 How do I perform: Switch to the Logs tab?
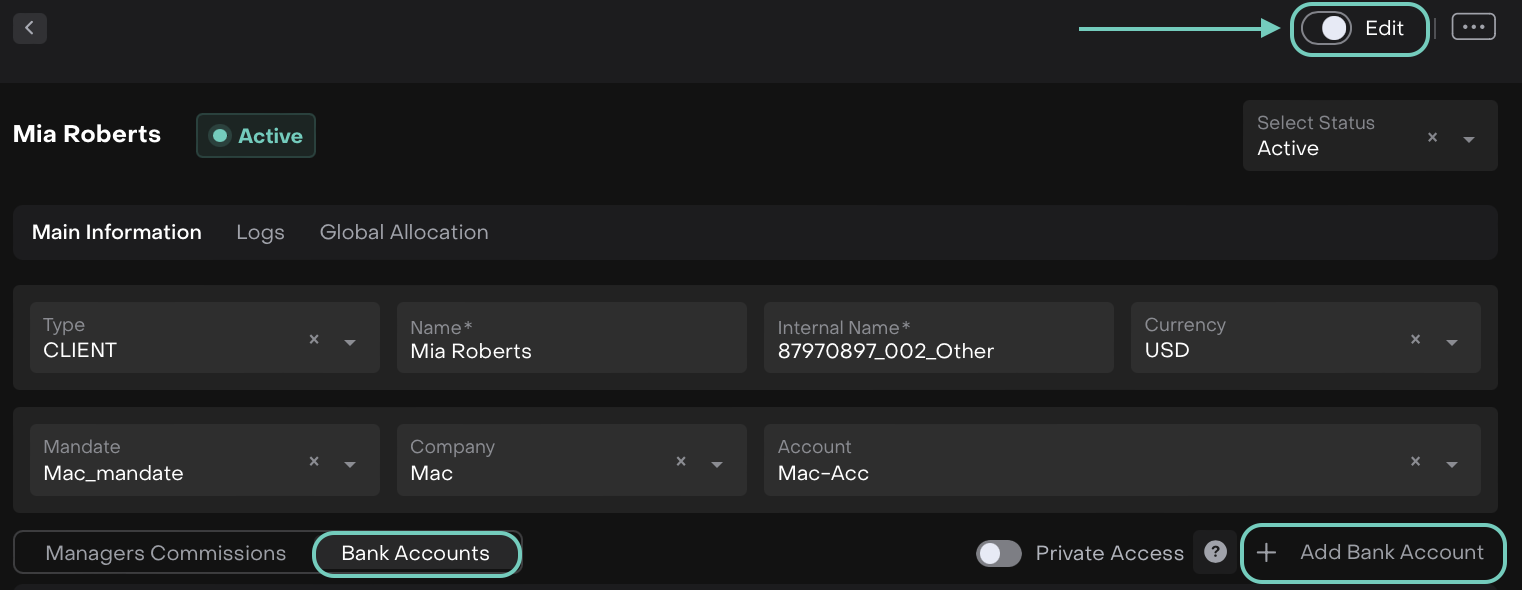click(260, 233)
